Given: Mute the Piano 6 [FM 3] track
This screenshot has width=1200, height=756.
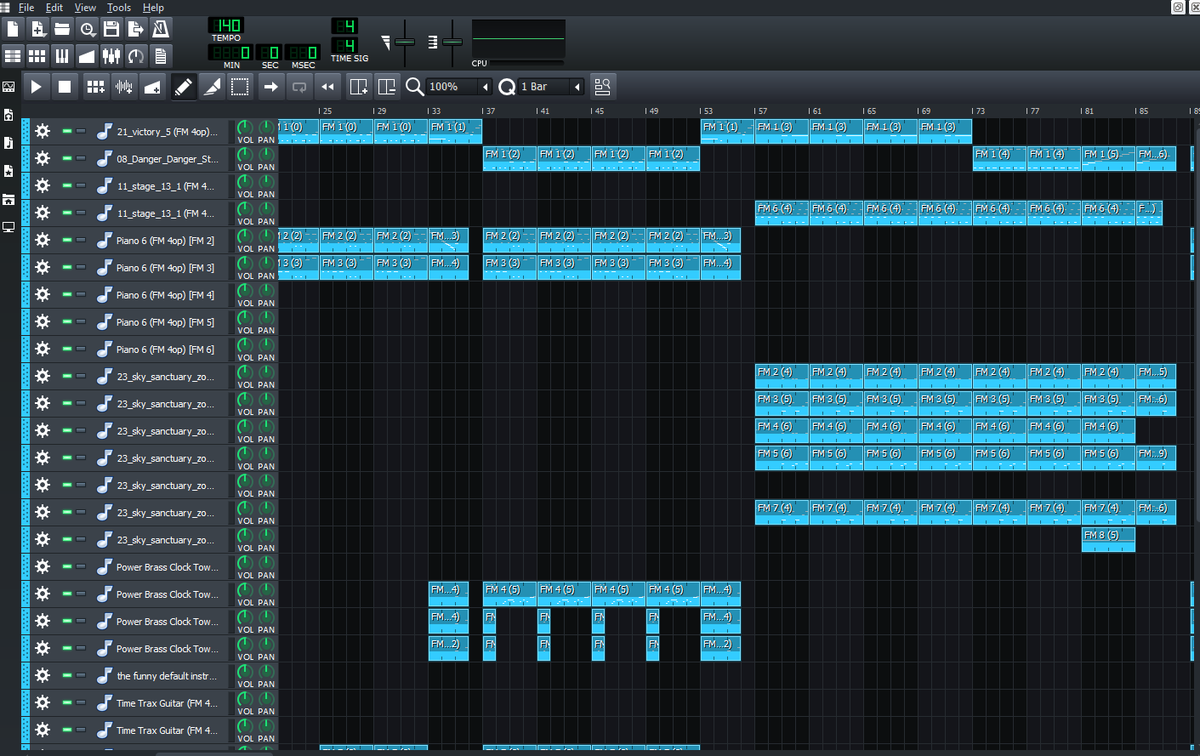Looking at the screenshot, I should 67,267.
